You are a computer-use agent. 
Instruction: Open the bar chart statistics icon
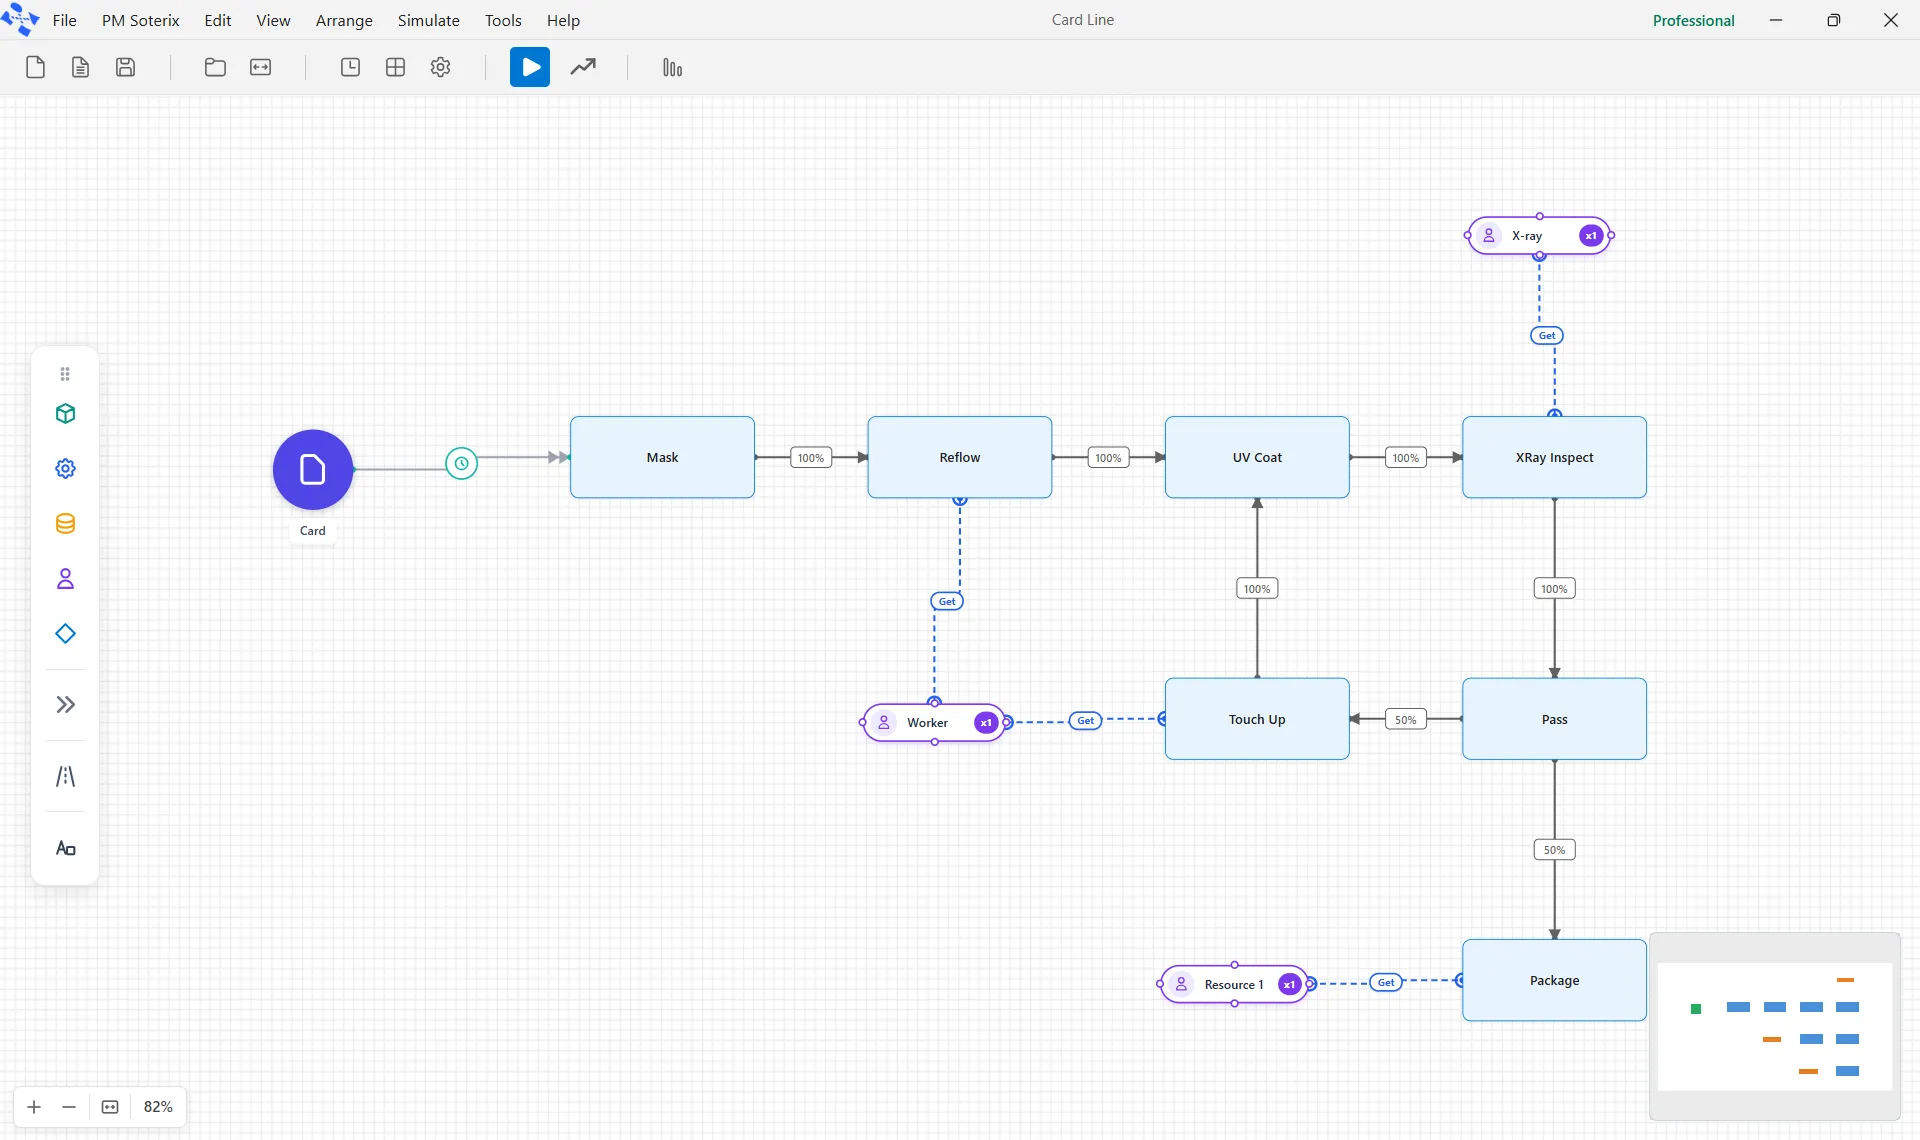[672, 68]
